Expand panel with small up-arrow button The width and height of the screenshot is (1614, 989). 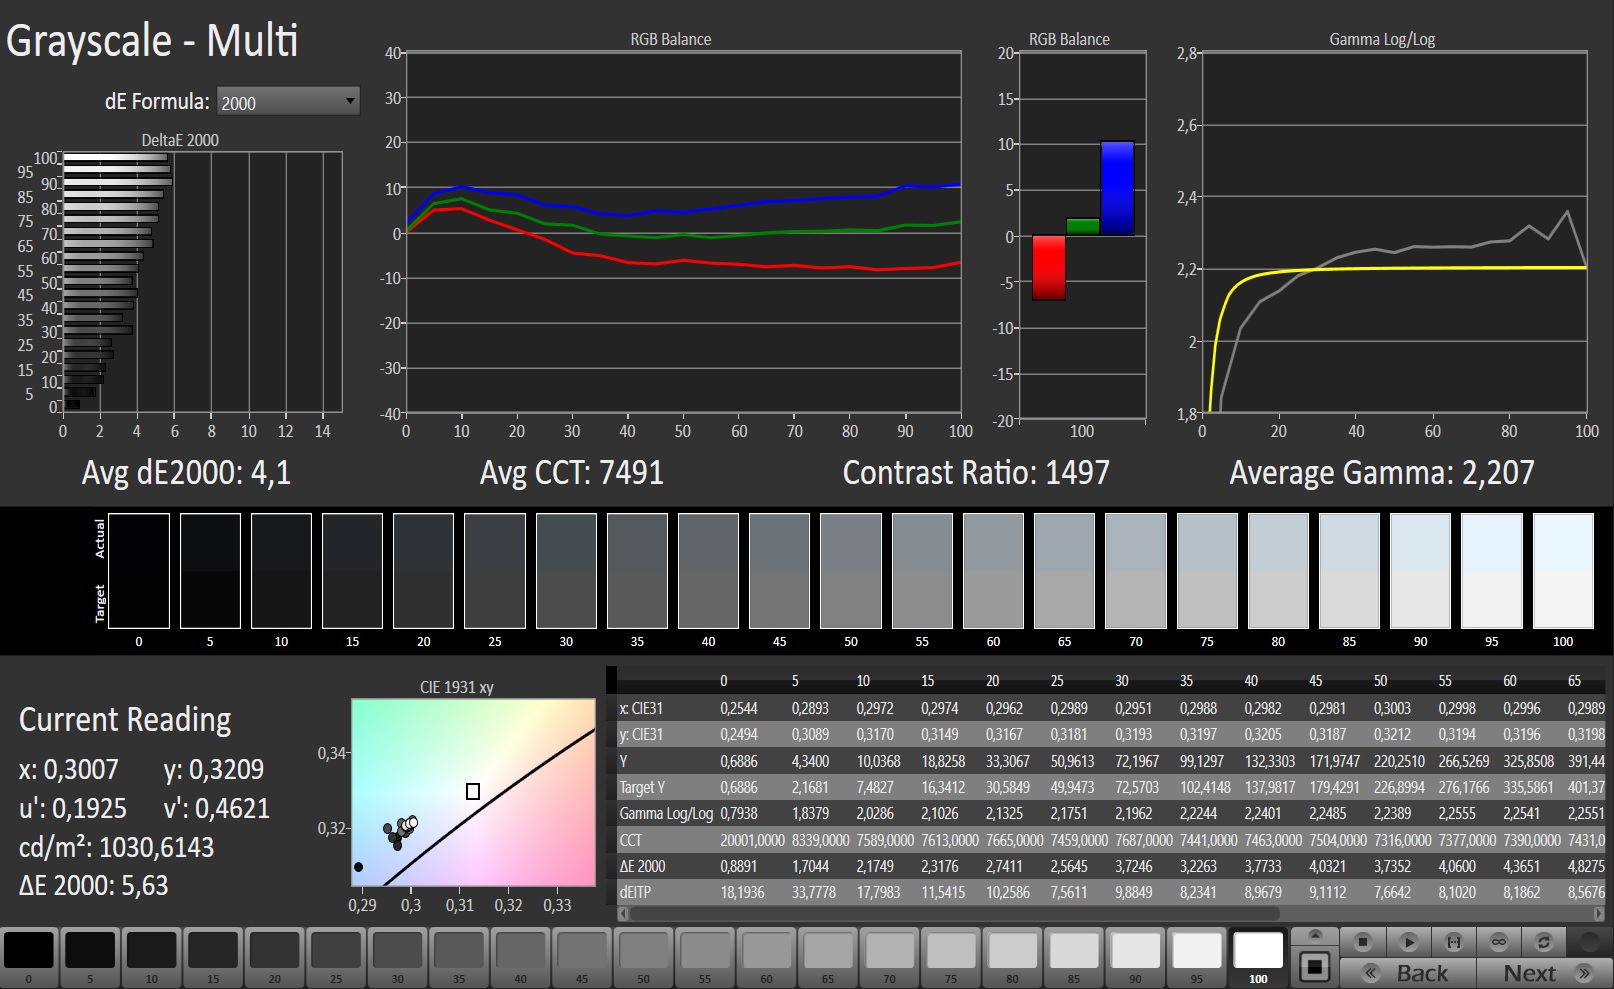1315,935
